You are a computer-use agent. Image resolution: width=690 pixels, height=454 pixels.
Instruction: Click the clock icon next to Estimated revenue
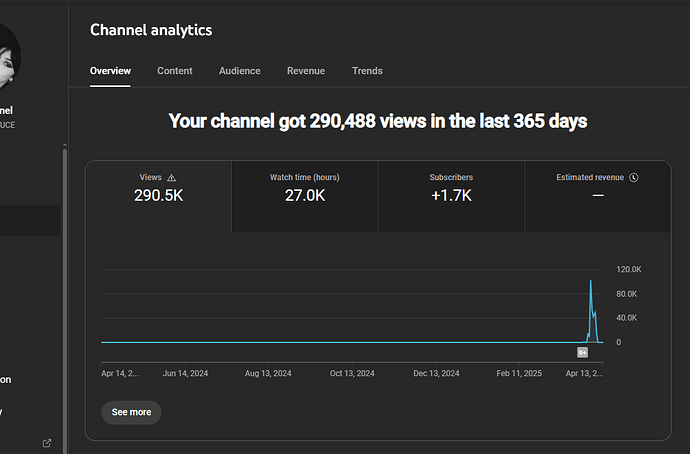point(634,178)
